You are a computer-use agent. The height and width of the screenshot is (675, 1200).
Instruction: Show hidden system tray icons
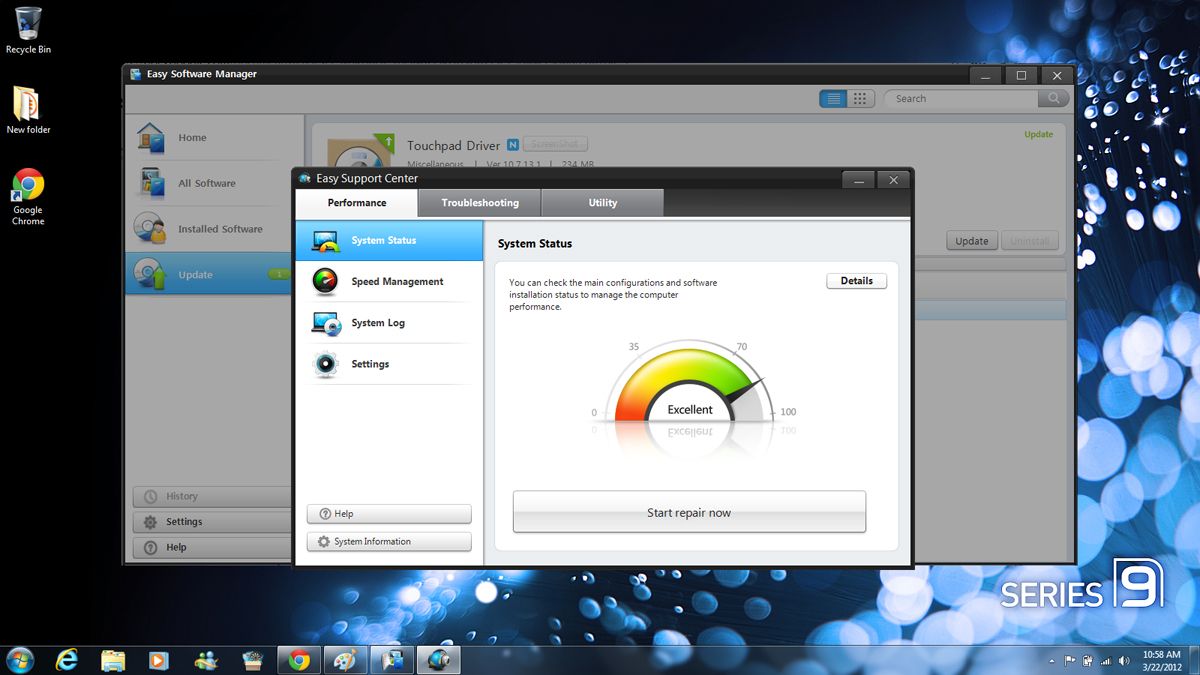1052,661
